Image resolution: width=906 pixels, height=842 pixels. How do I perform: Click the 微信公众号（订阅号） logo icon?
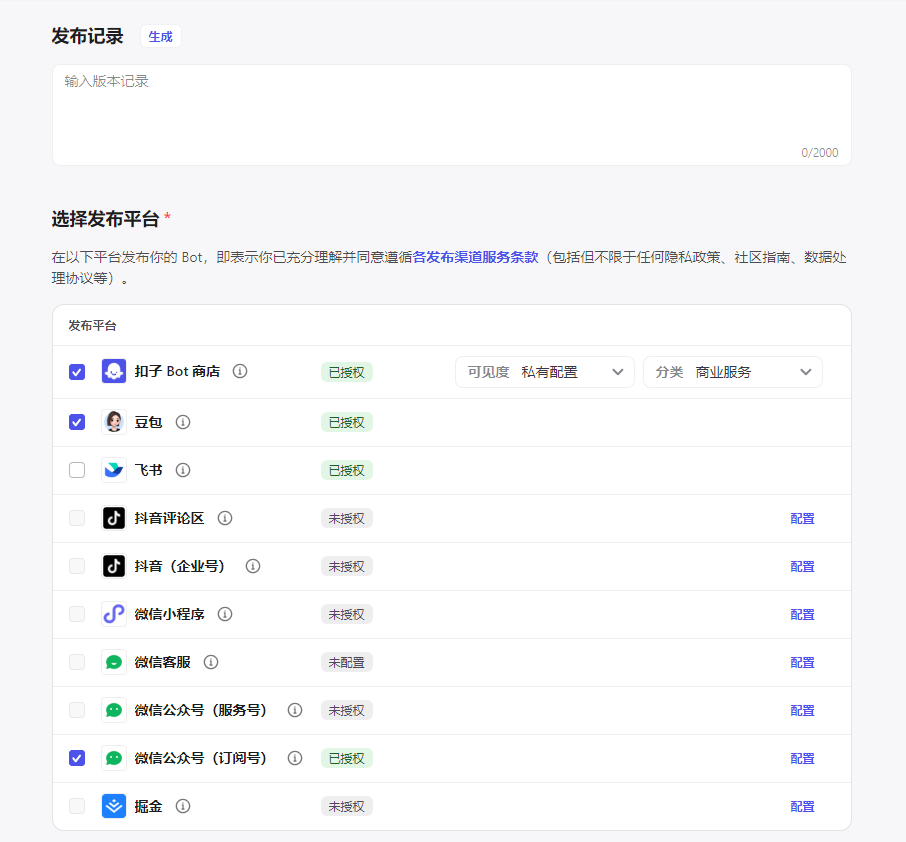pyautogui.click(x=114, y=758)
